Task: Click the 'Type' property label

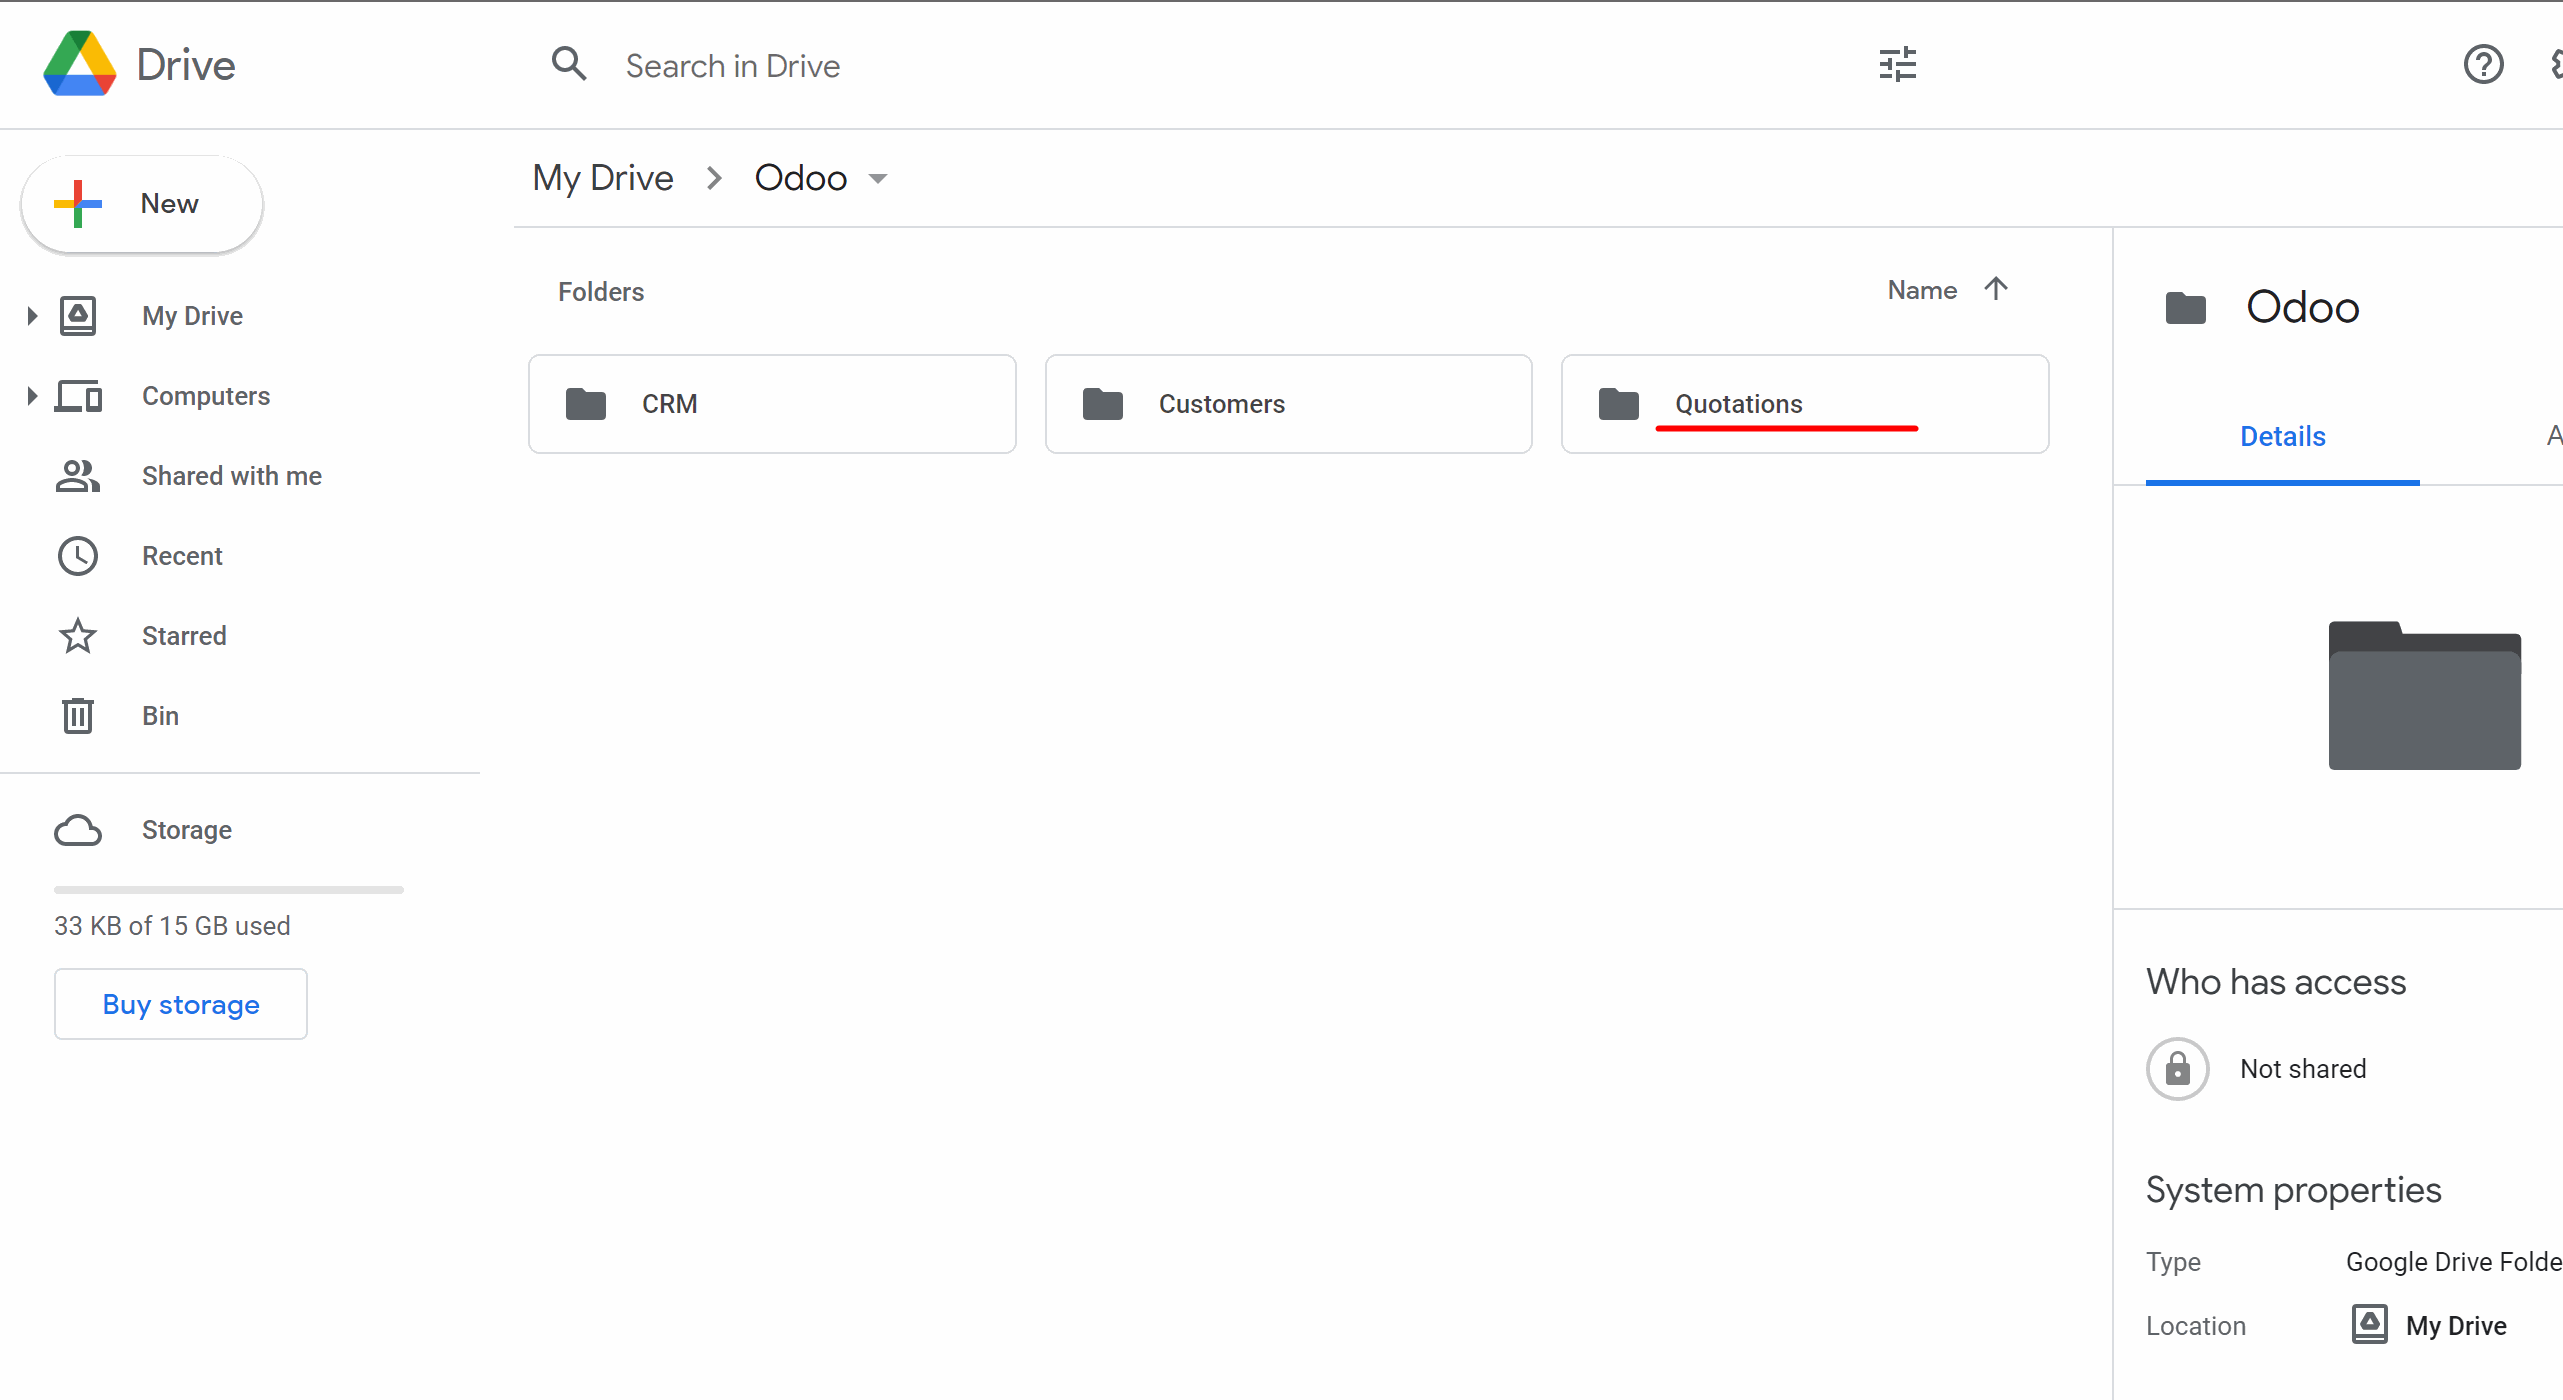Action: tap(2173, 1262)
